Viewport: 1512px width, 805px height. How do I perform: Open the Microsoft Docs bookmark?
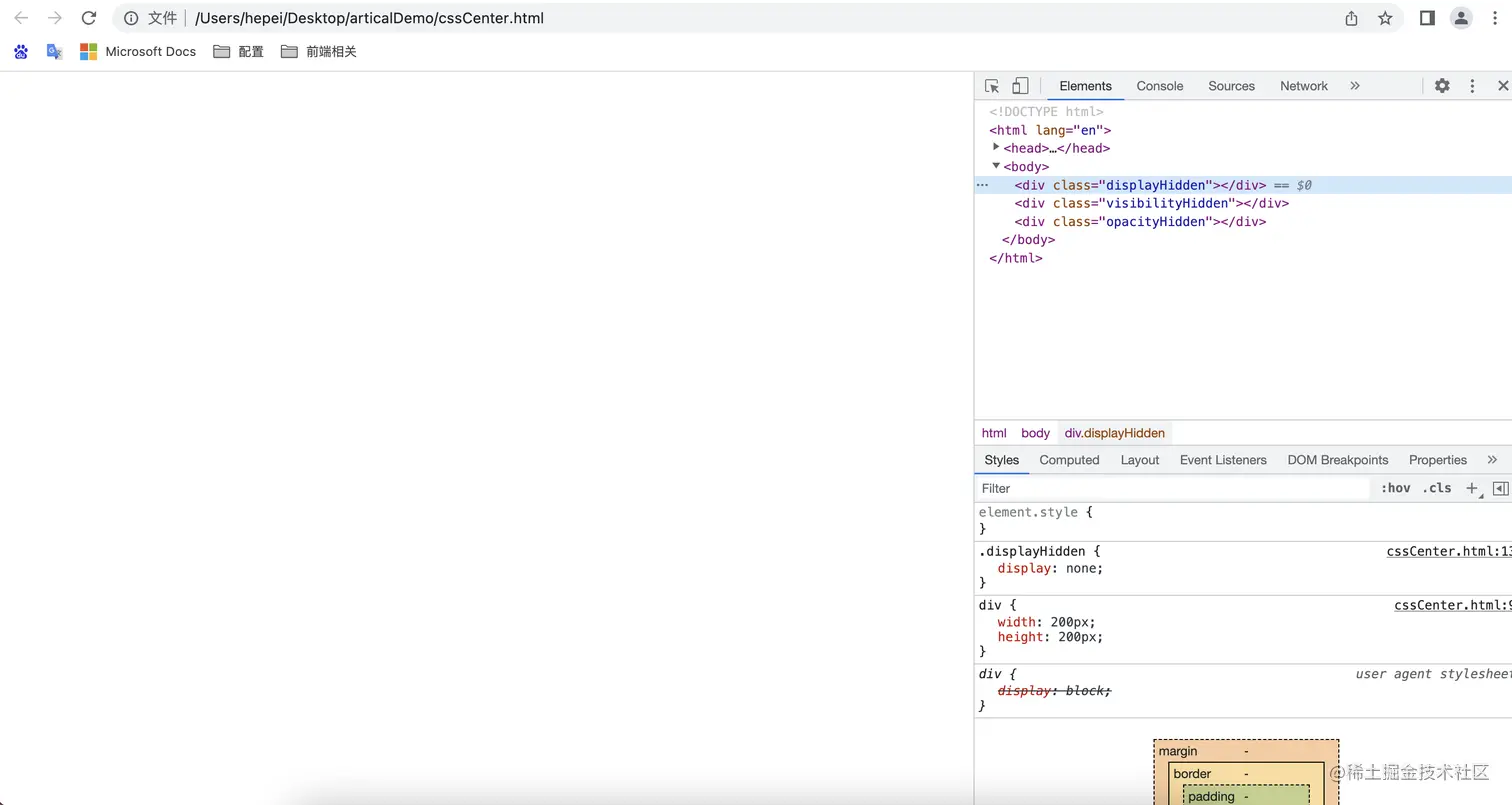click(x=138, y=51)
